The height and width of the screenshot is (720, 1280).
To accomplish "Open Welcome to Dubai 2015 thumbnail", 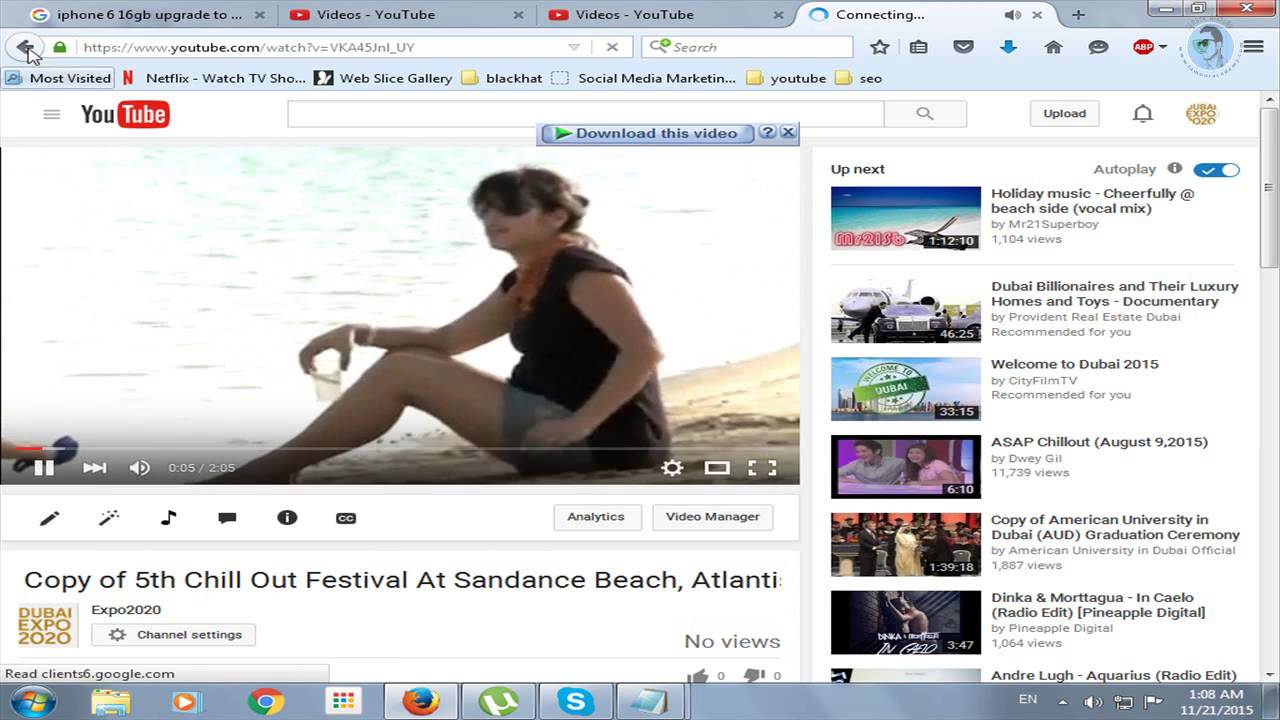I will (906, 389).
